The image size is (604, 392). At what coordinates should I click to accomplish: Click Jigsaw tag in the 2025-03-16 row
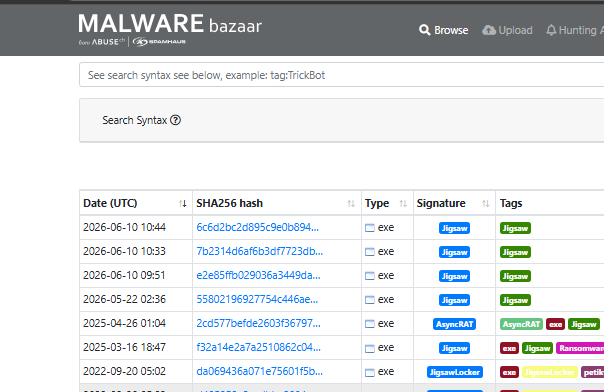coord(537,348)
